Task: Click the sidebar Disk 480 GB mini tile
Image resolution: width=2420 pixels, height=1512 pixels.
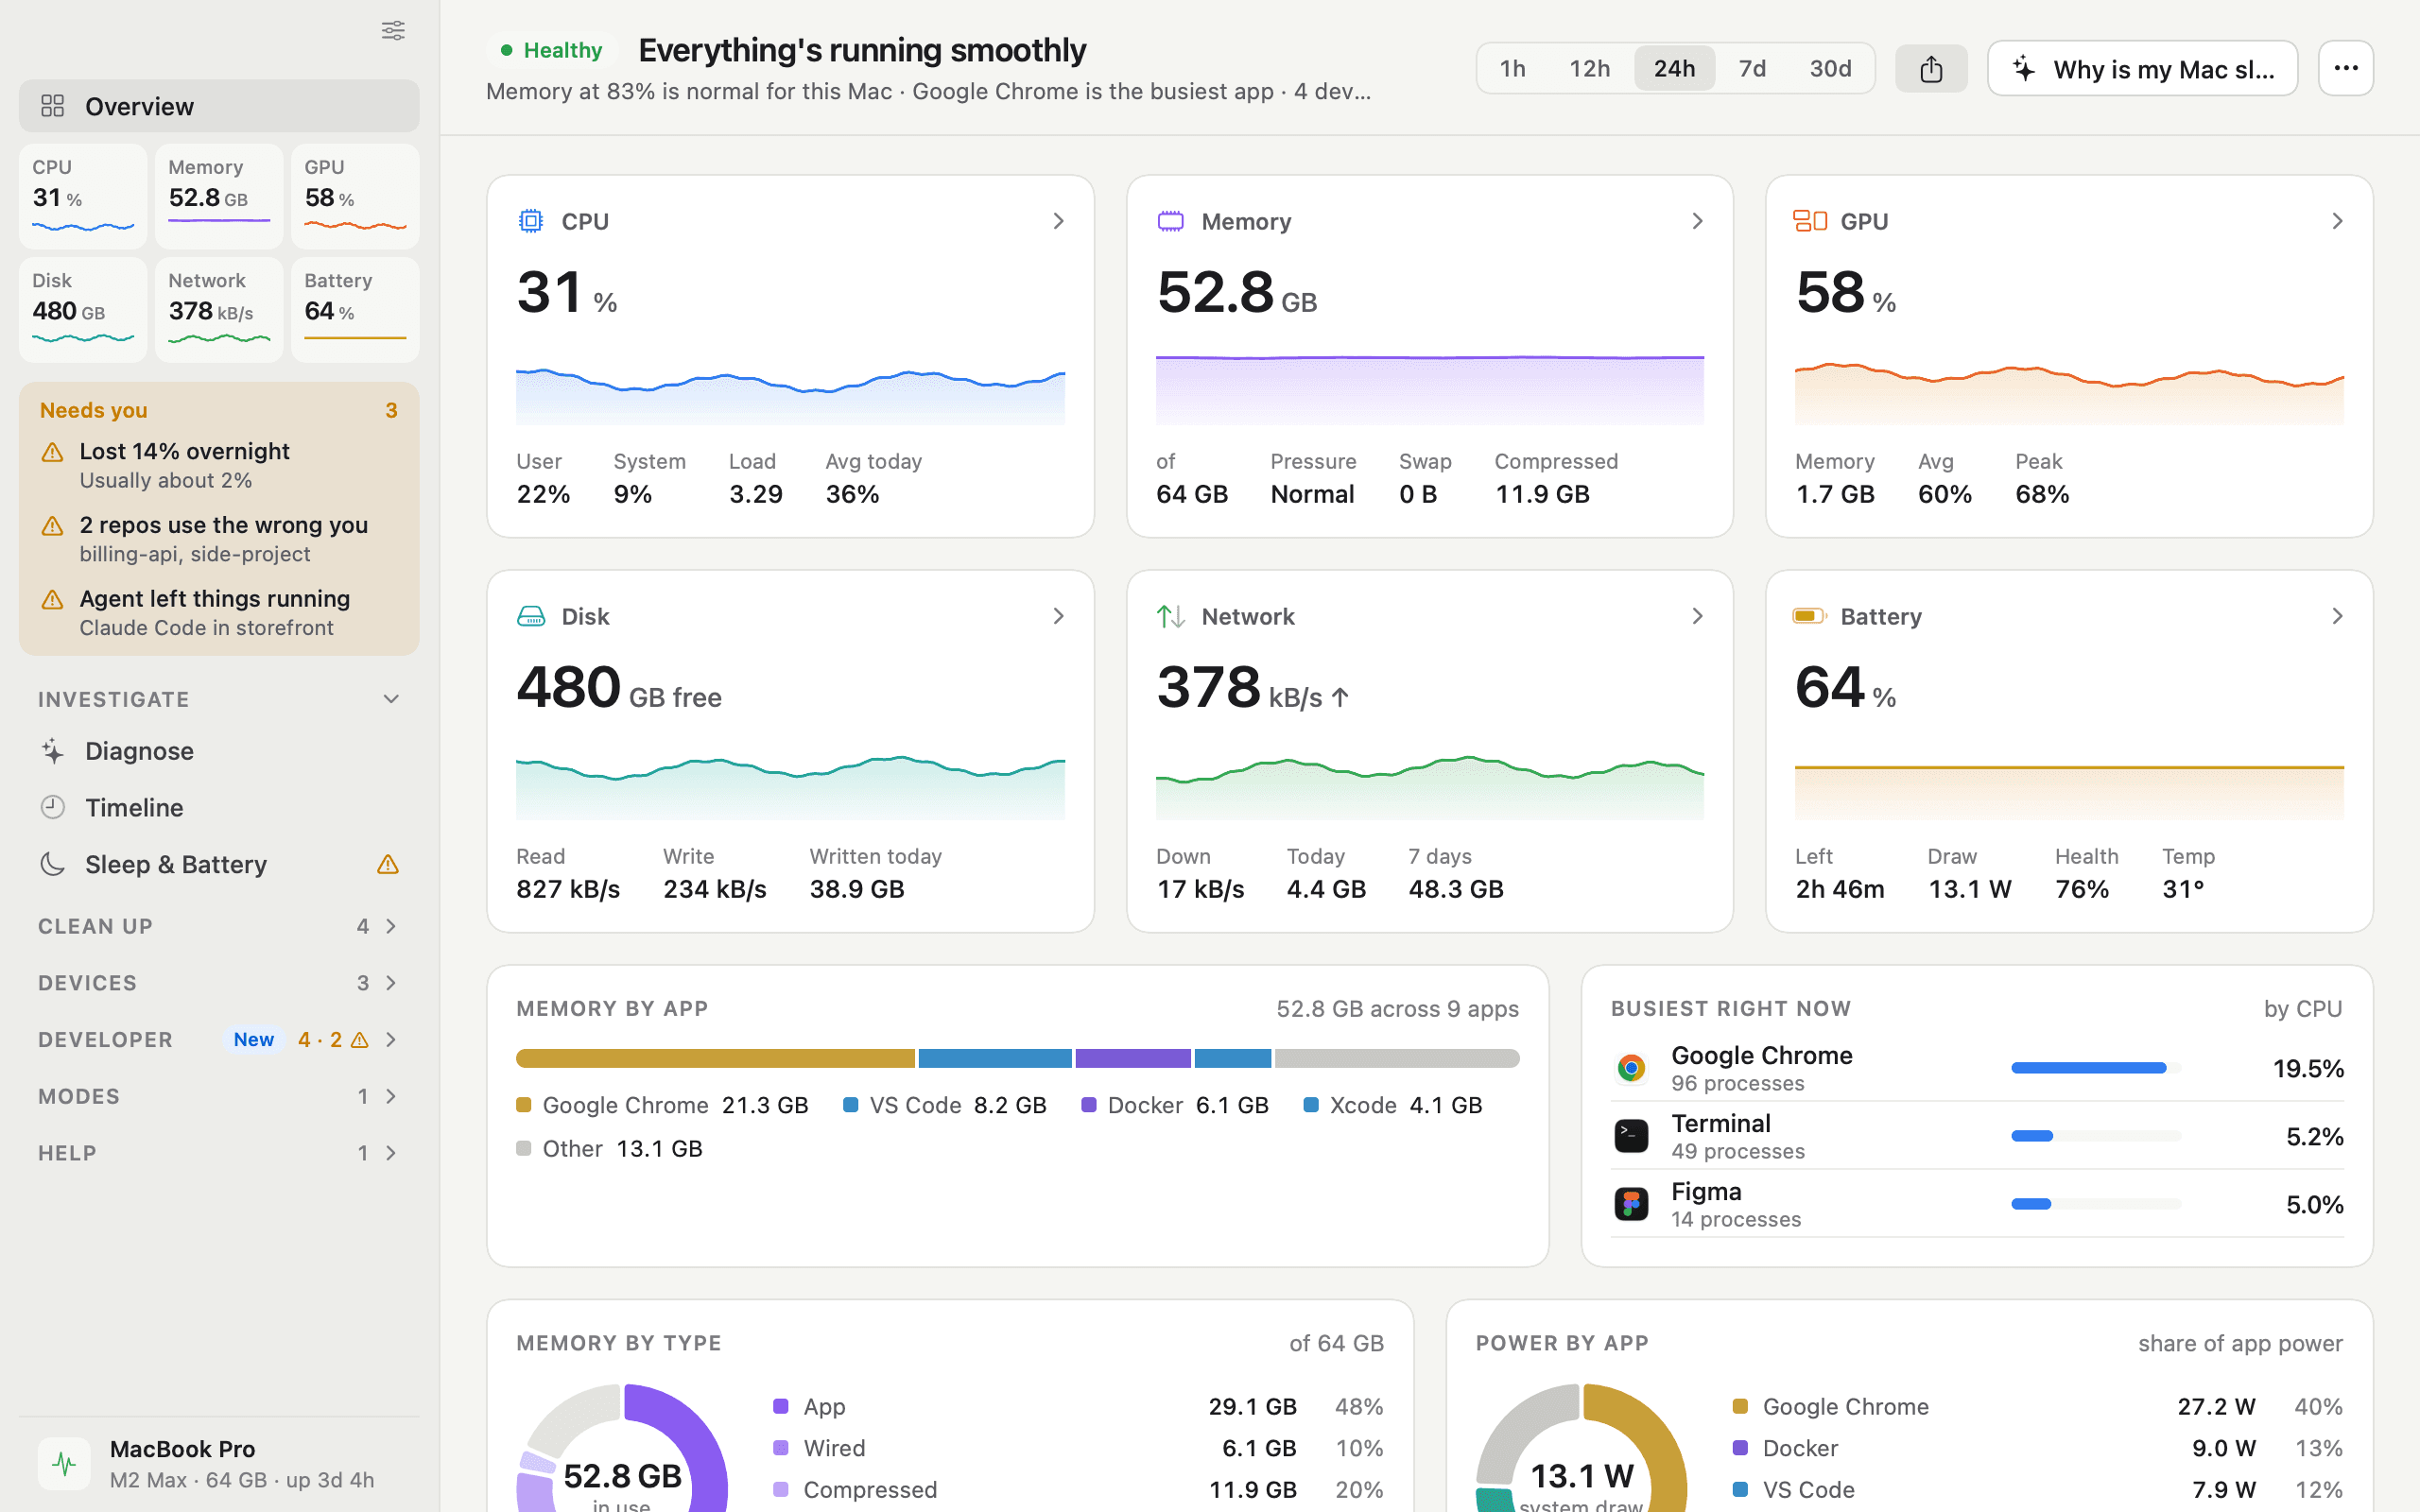Action: (83, 309)
